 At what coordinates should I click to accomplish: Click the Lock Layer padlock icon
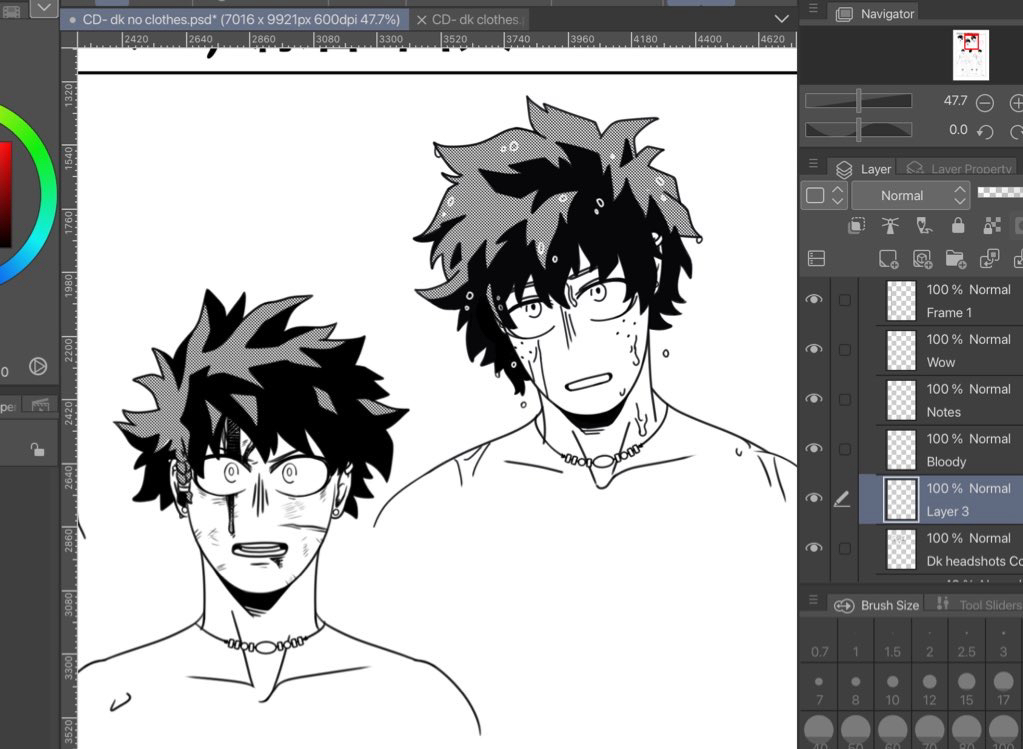[x=958, y=226]
